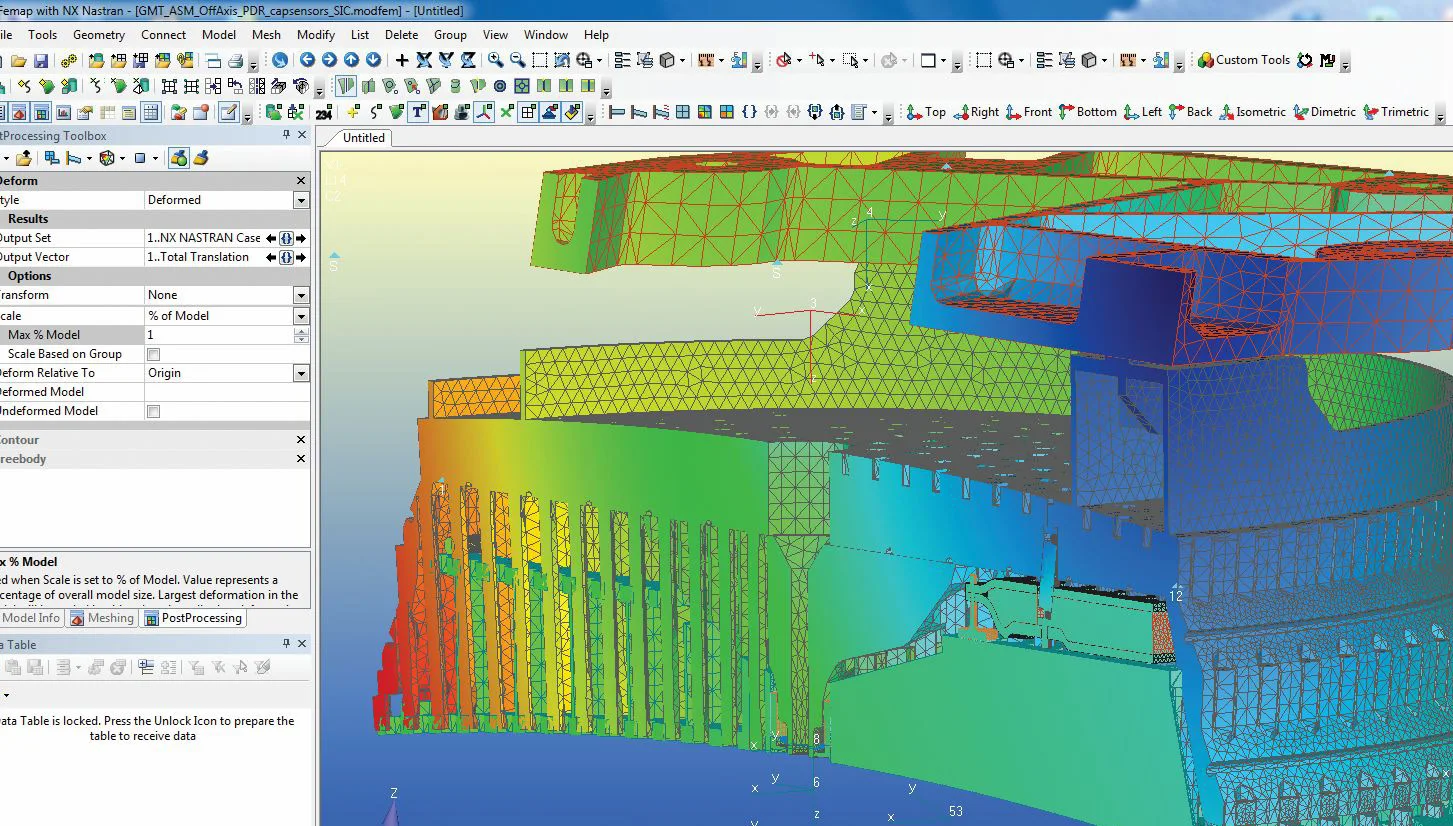
Task: Switch to the Trimetric view
Action: (x=1396, y=112)
